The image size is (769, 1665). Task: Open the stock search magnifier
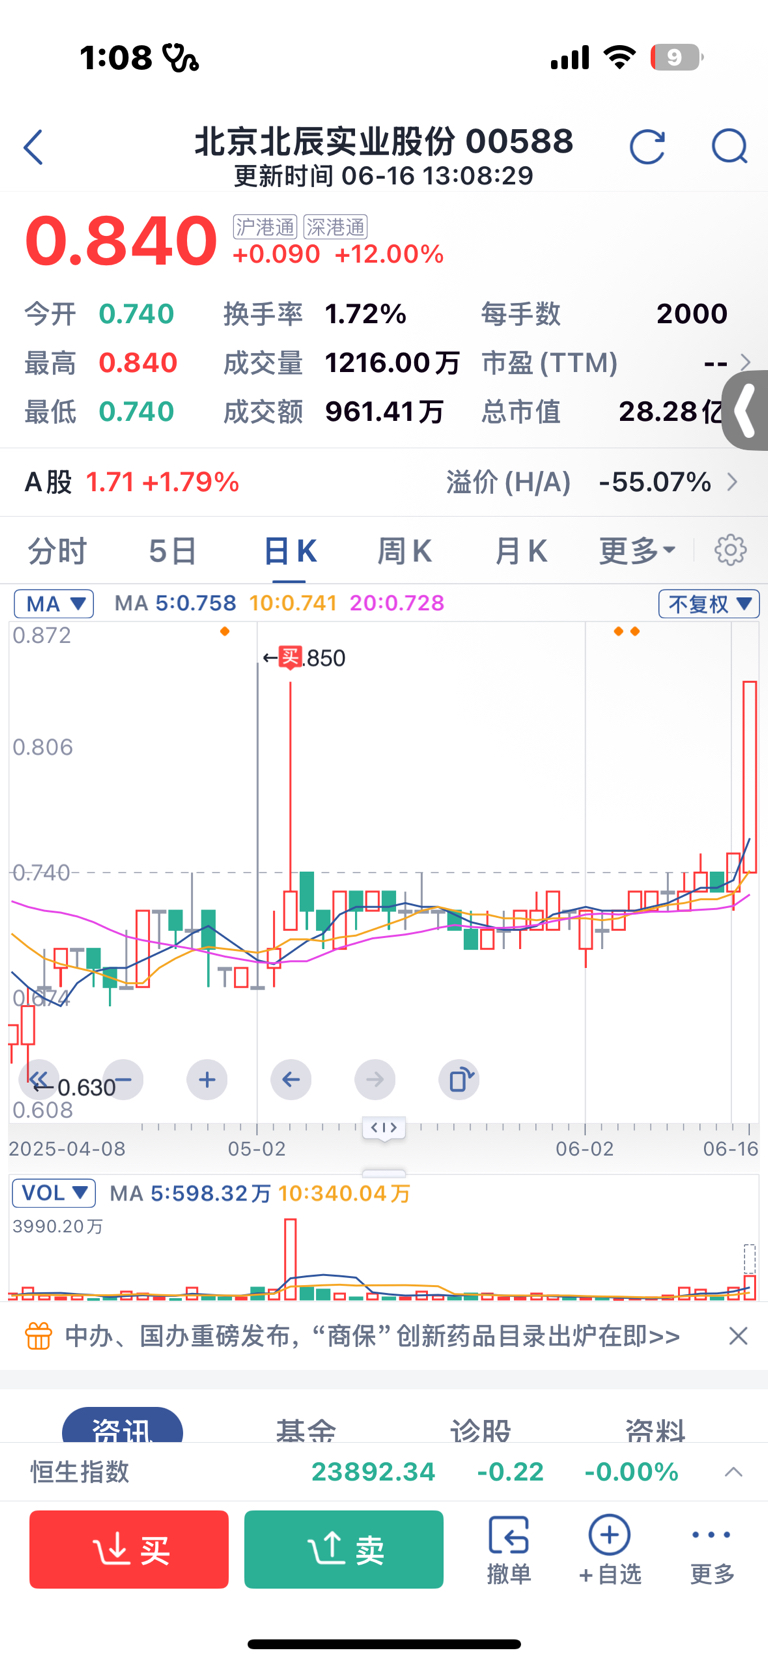coord(729,147)
